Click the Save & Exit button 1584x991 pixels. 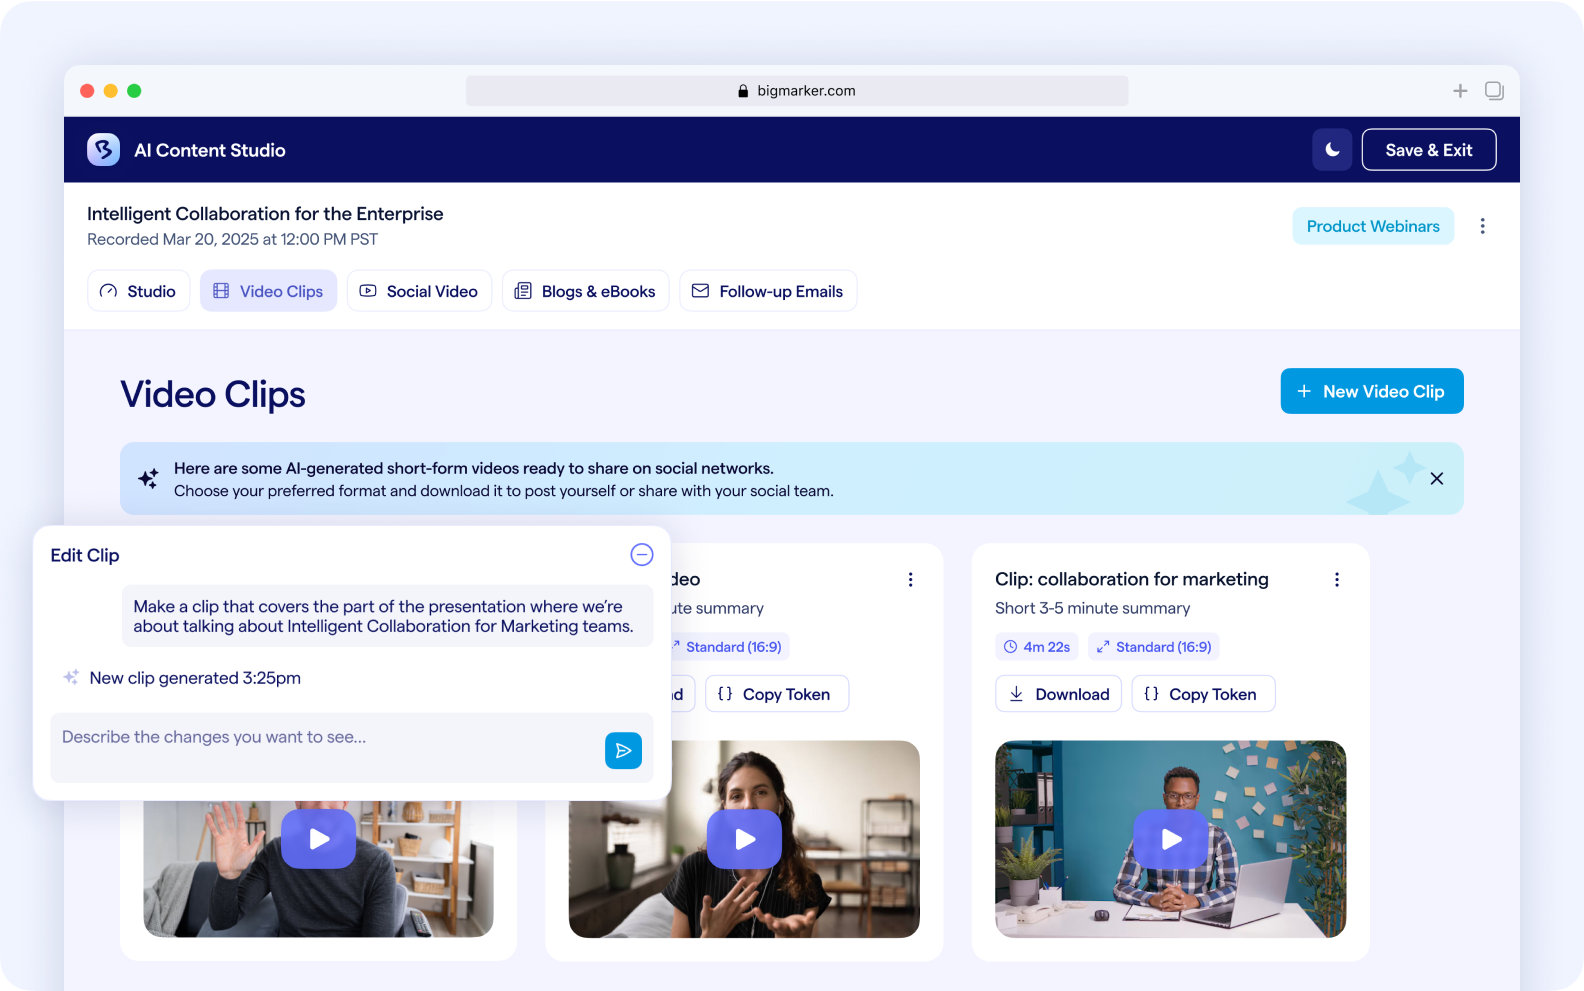click(x=1428, y=150)
